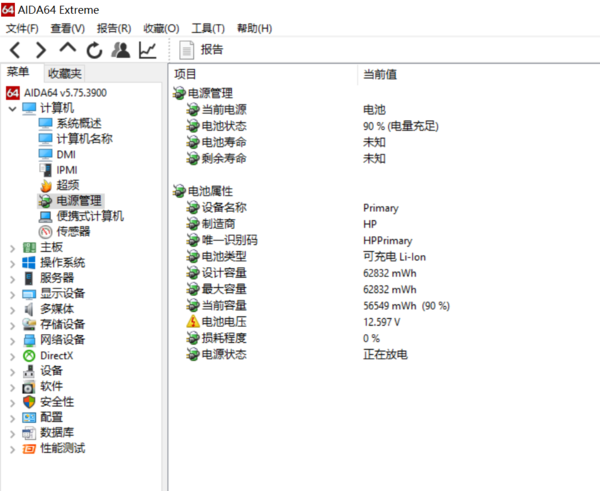Screen dimensions: 600x491
Task: Expand the 服务器 node
Action: pyautogui.click(x=13, y=279)
